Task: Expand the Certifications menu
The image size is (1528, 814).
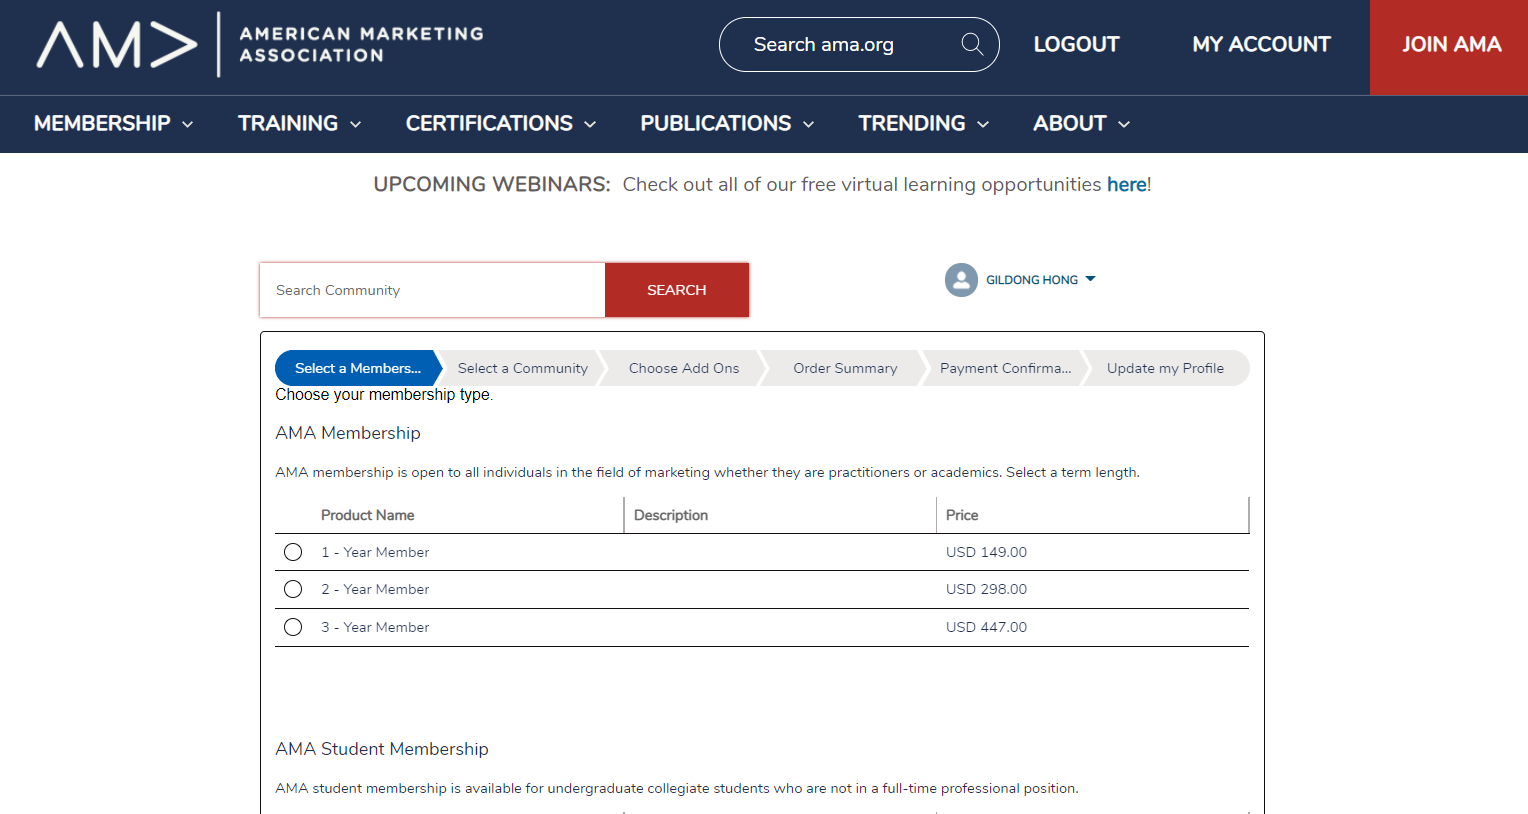Action: (x=501, y=124)
